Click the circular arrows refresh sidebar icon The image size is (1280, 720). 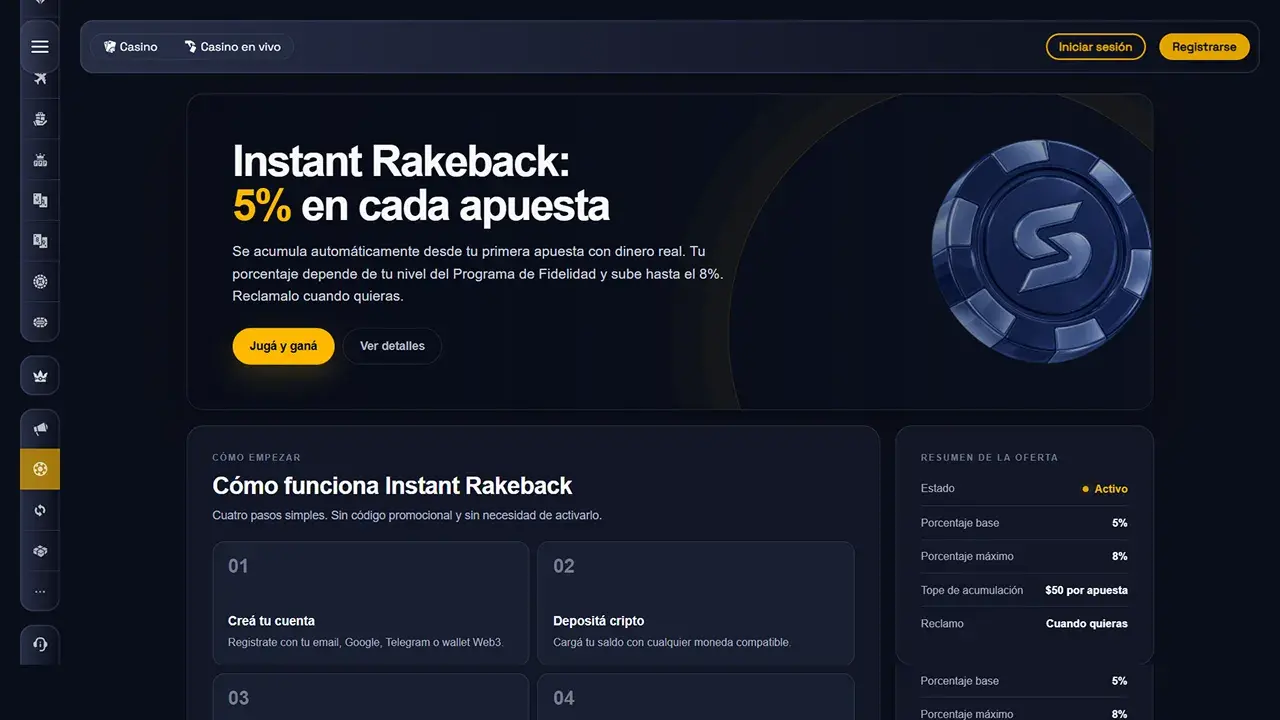(40, 510)
